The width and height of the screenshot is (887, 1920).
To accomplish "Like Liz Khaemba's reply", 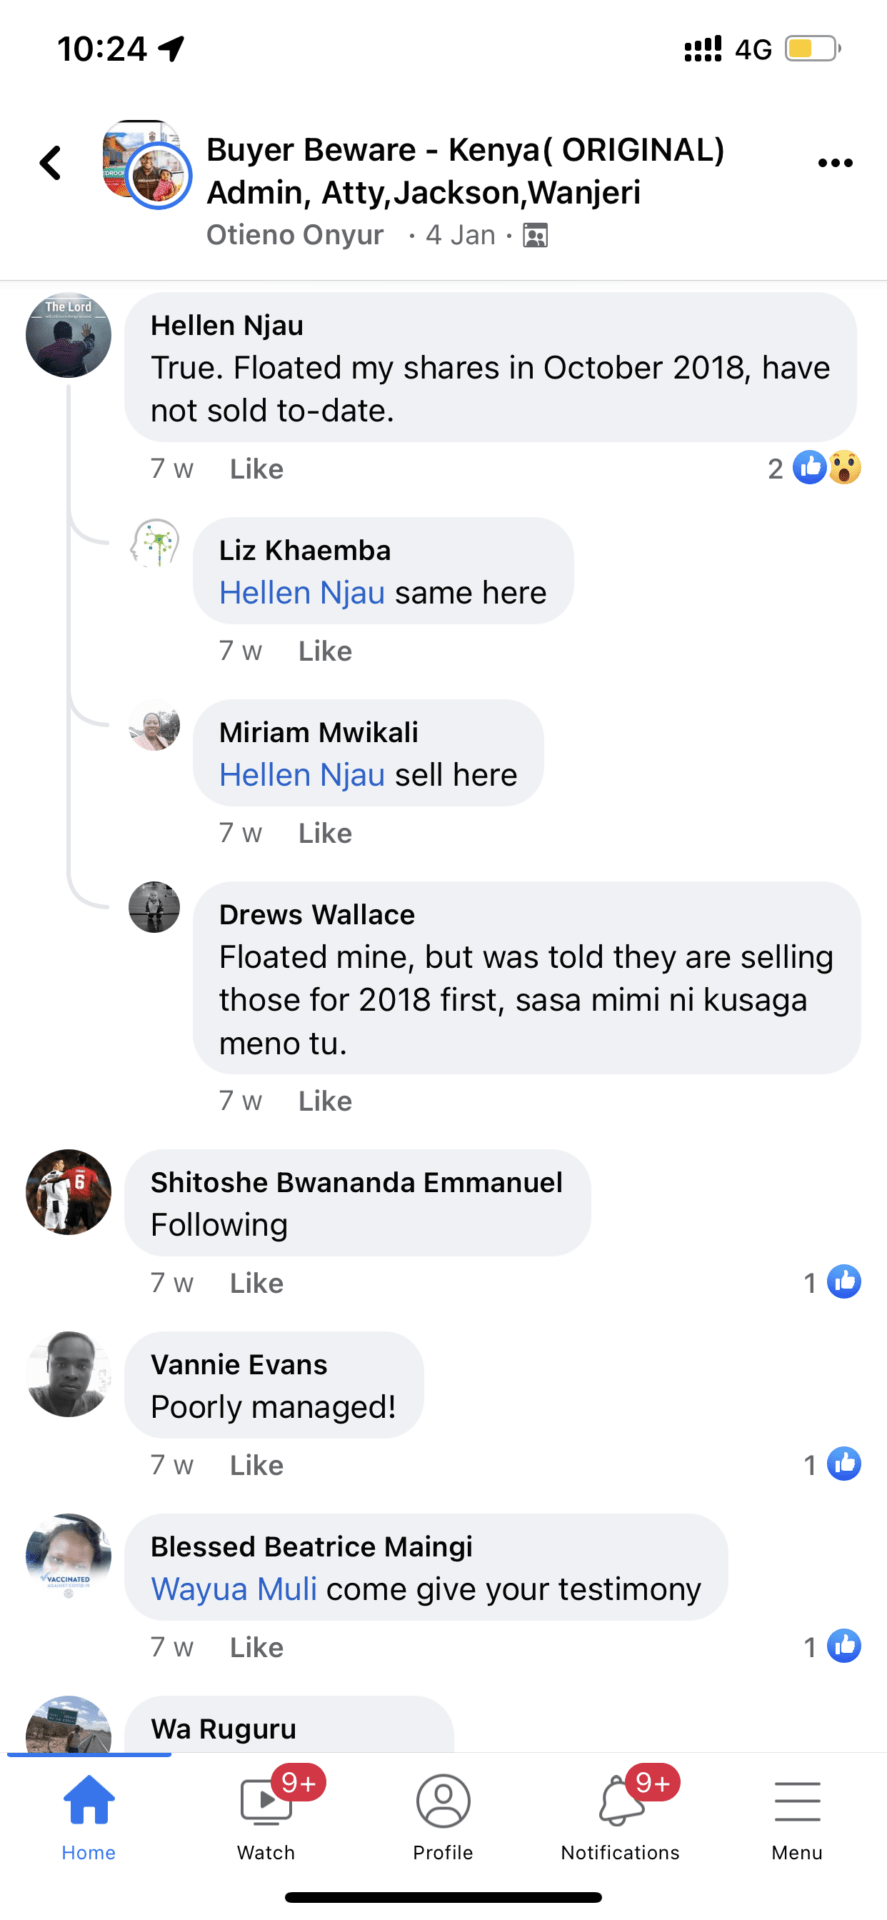I will tap(325, 651).
